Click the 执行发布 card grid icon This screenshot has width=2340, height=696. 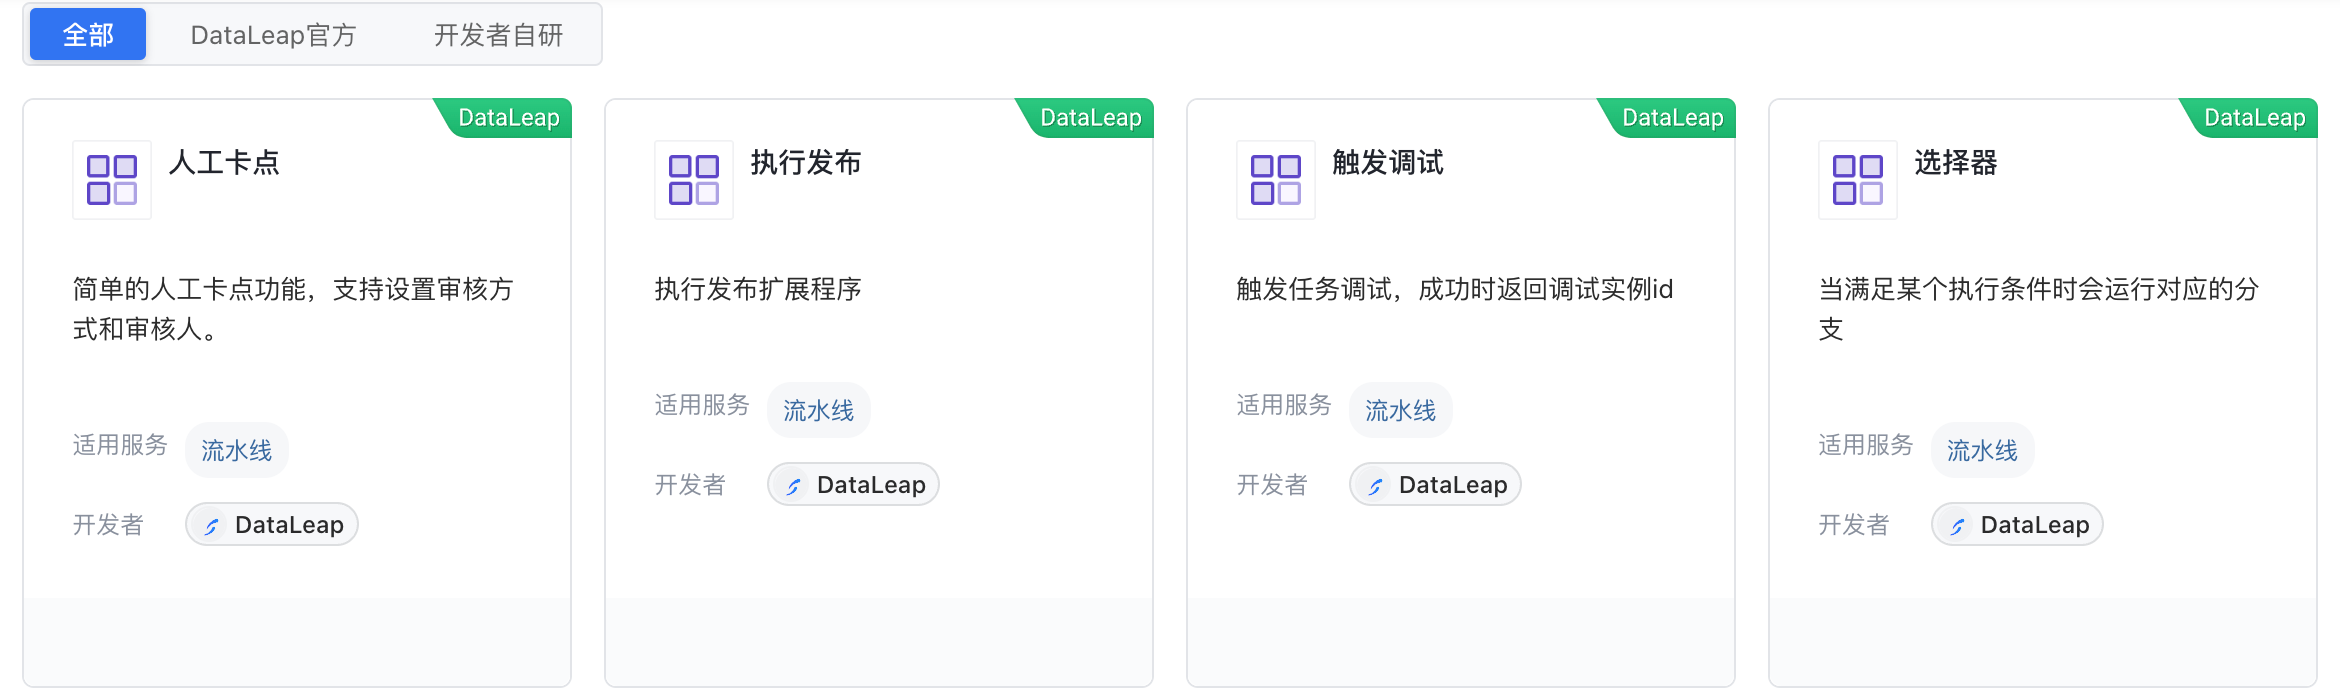(694, 180)
